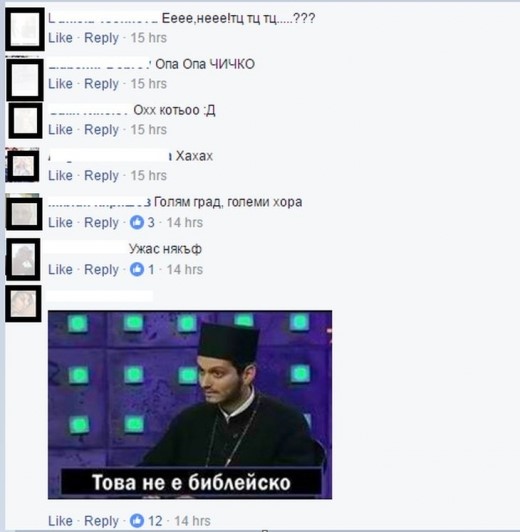This screenshot has width=520, height=532.
Task: Open the avatar beside 'Голям град' comment
Action: coord(24,214)
